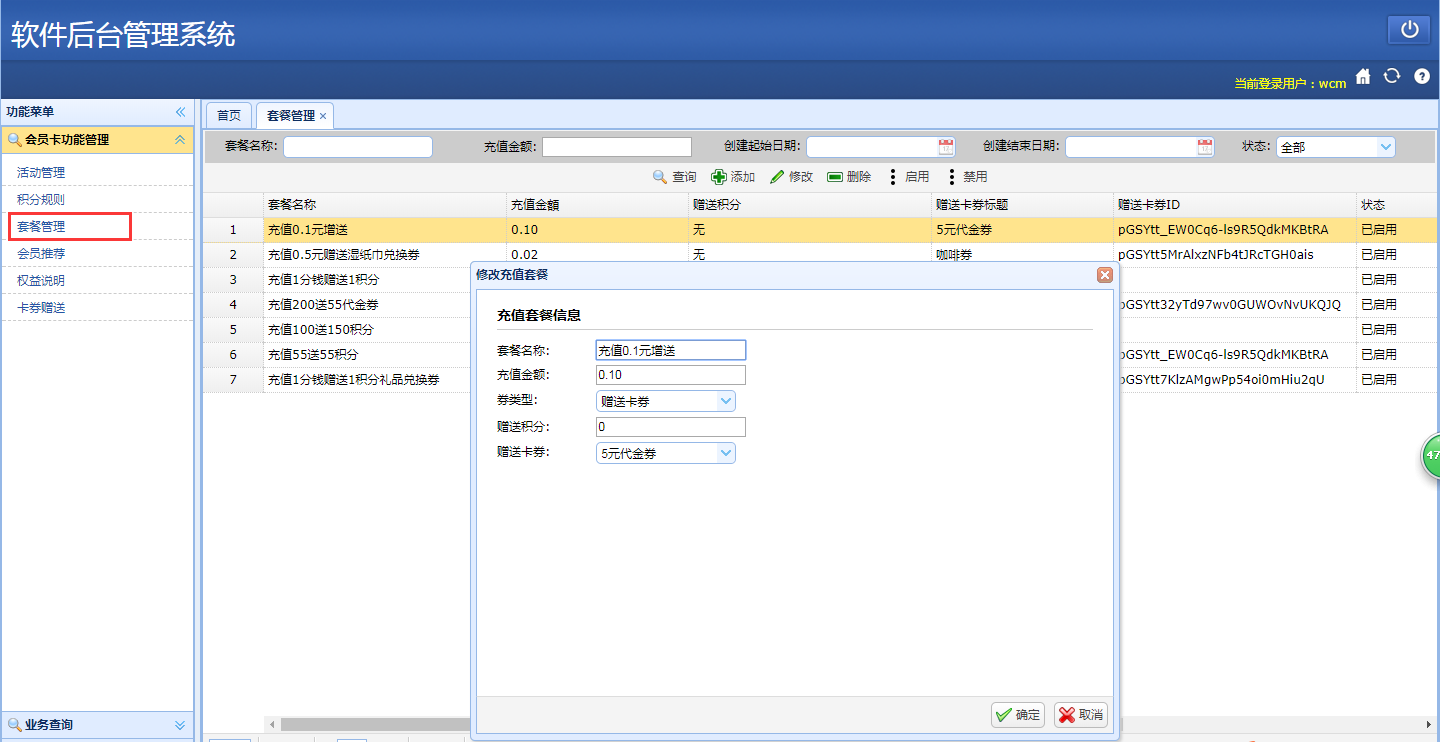The image size is (1440, 742).
Task: Sort by 充值金额 column header
Action: point(597,205)
